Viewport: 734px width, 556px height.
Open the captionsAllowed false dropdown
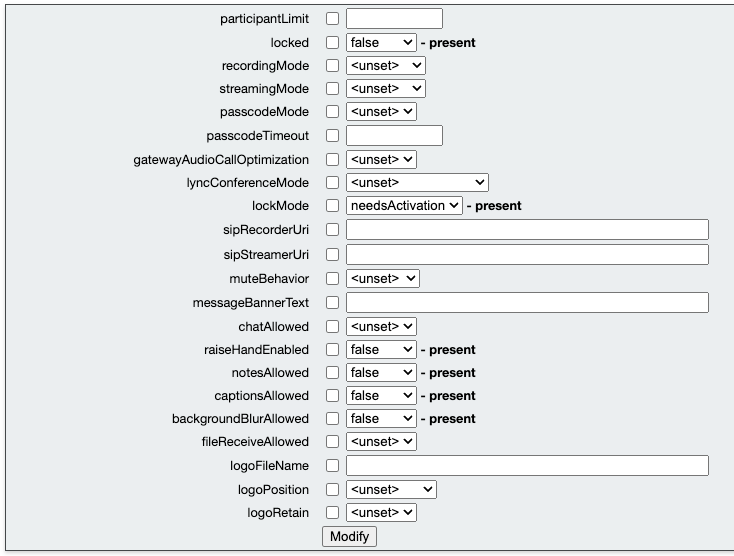(x=381, y=395)
